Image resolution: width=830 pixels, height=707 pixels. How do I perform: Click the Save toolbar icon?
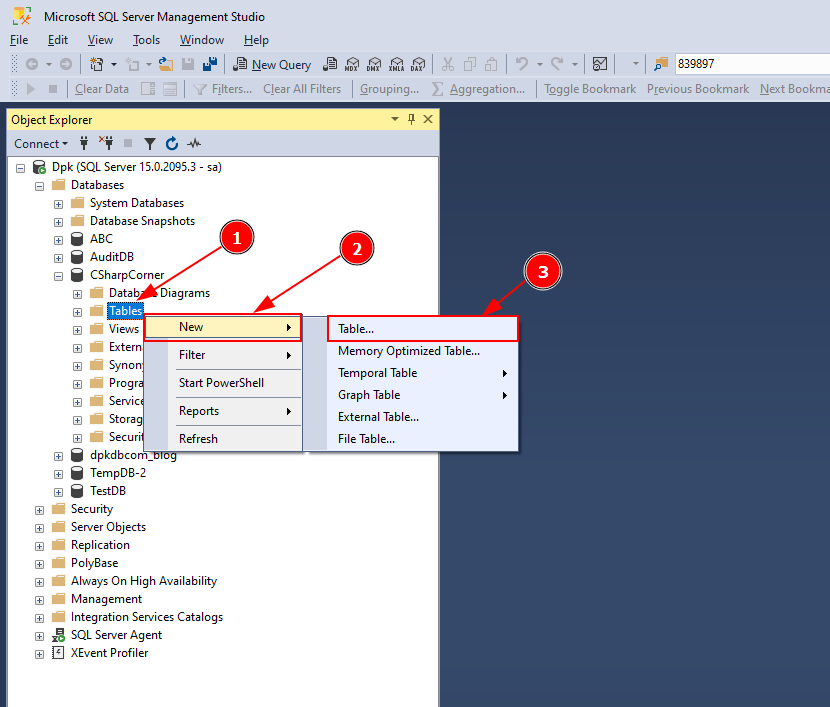[x=187, y=64]
